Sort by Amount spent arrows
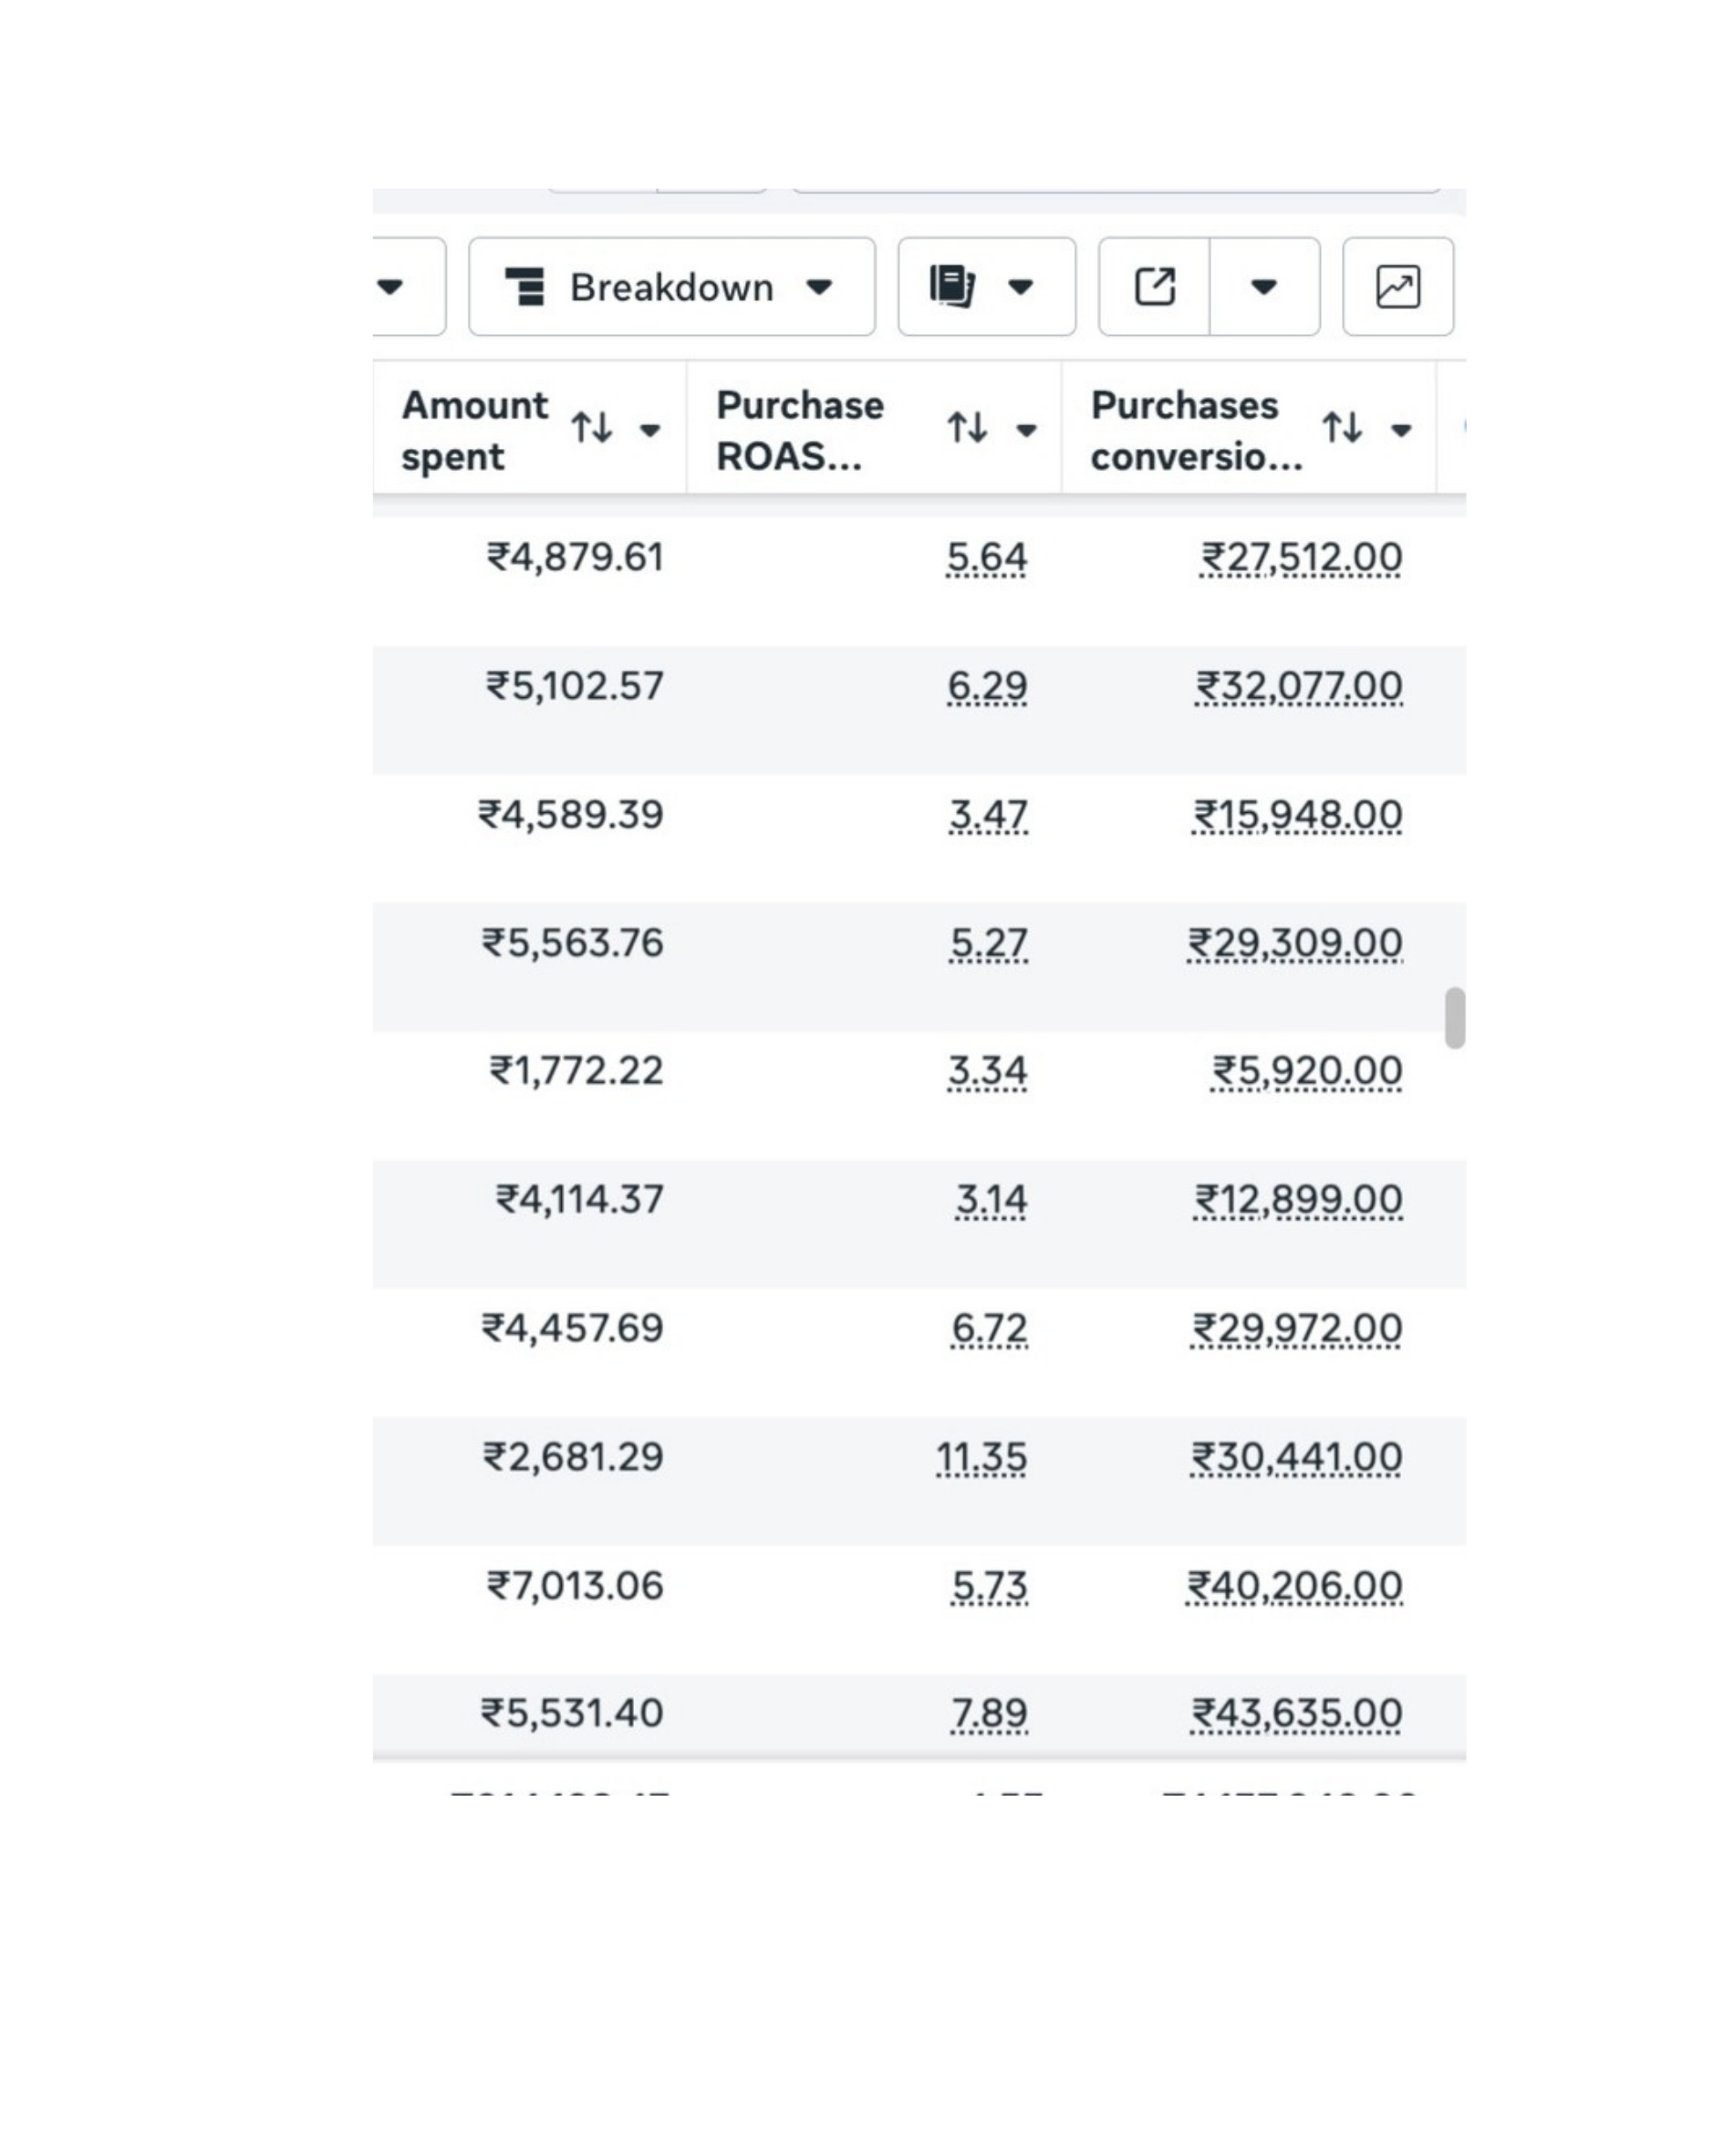The image size is (1724, 2156). point(592,428)
